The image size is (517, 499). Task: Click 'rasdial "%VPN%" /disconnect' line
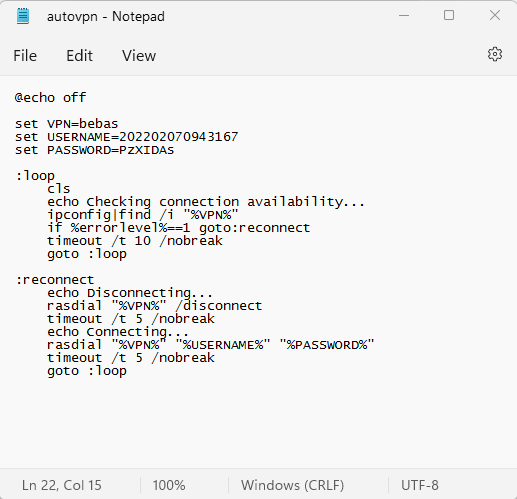click(x=154, y=306)
